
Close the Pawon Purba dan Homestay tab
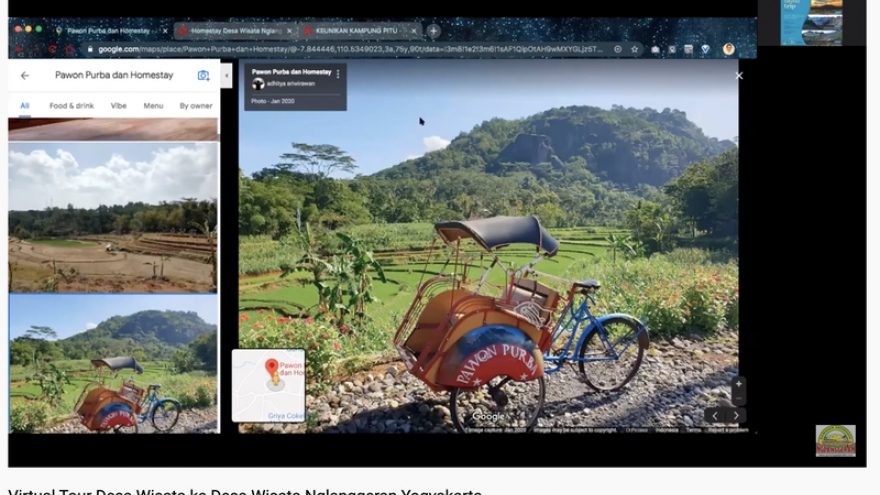click(x=165, y=31)
